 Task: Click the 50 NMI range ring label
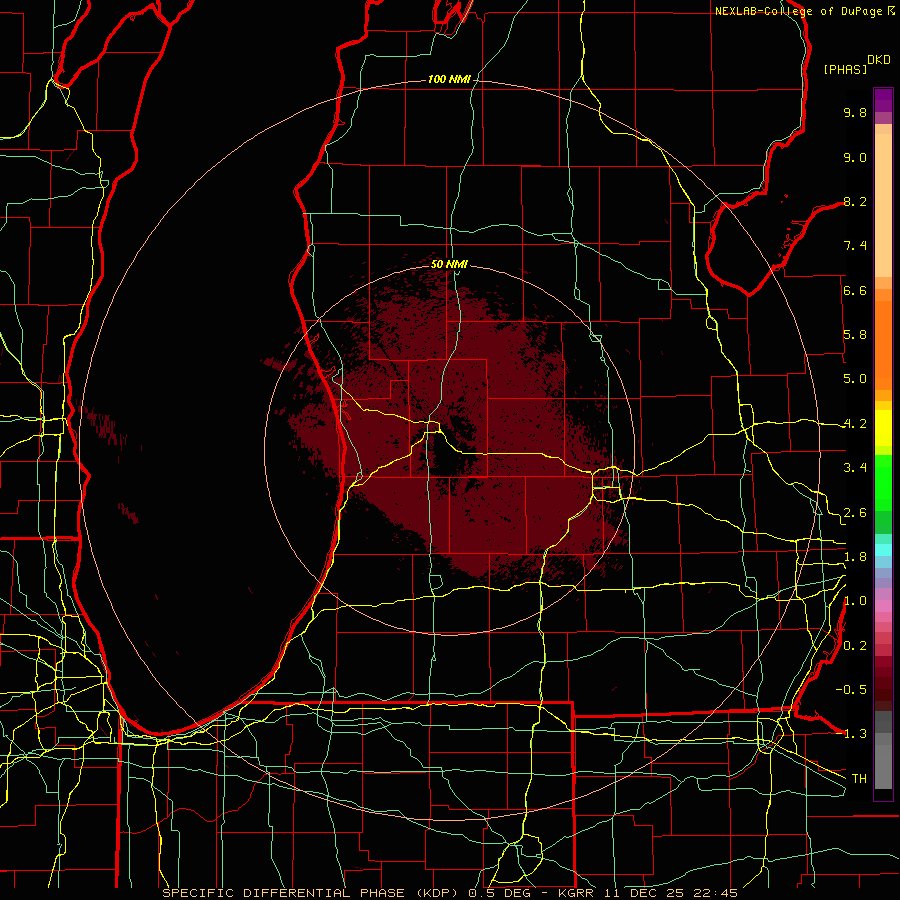[449, 264]
